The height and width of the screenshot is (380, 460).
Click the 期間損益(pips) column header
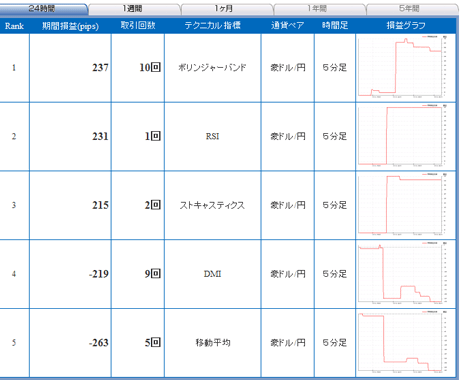pos(70,26)
